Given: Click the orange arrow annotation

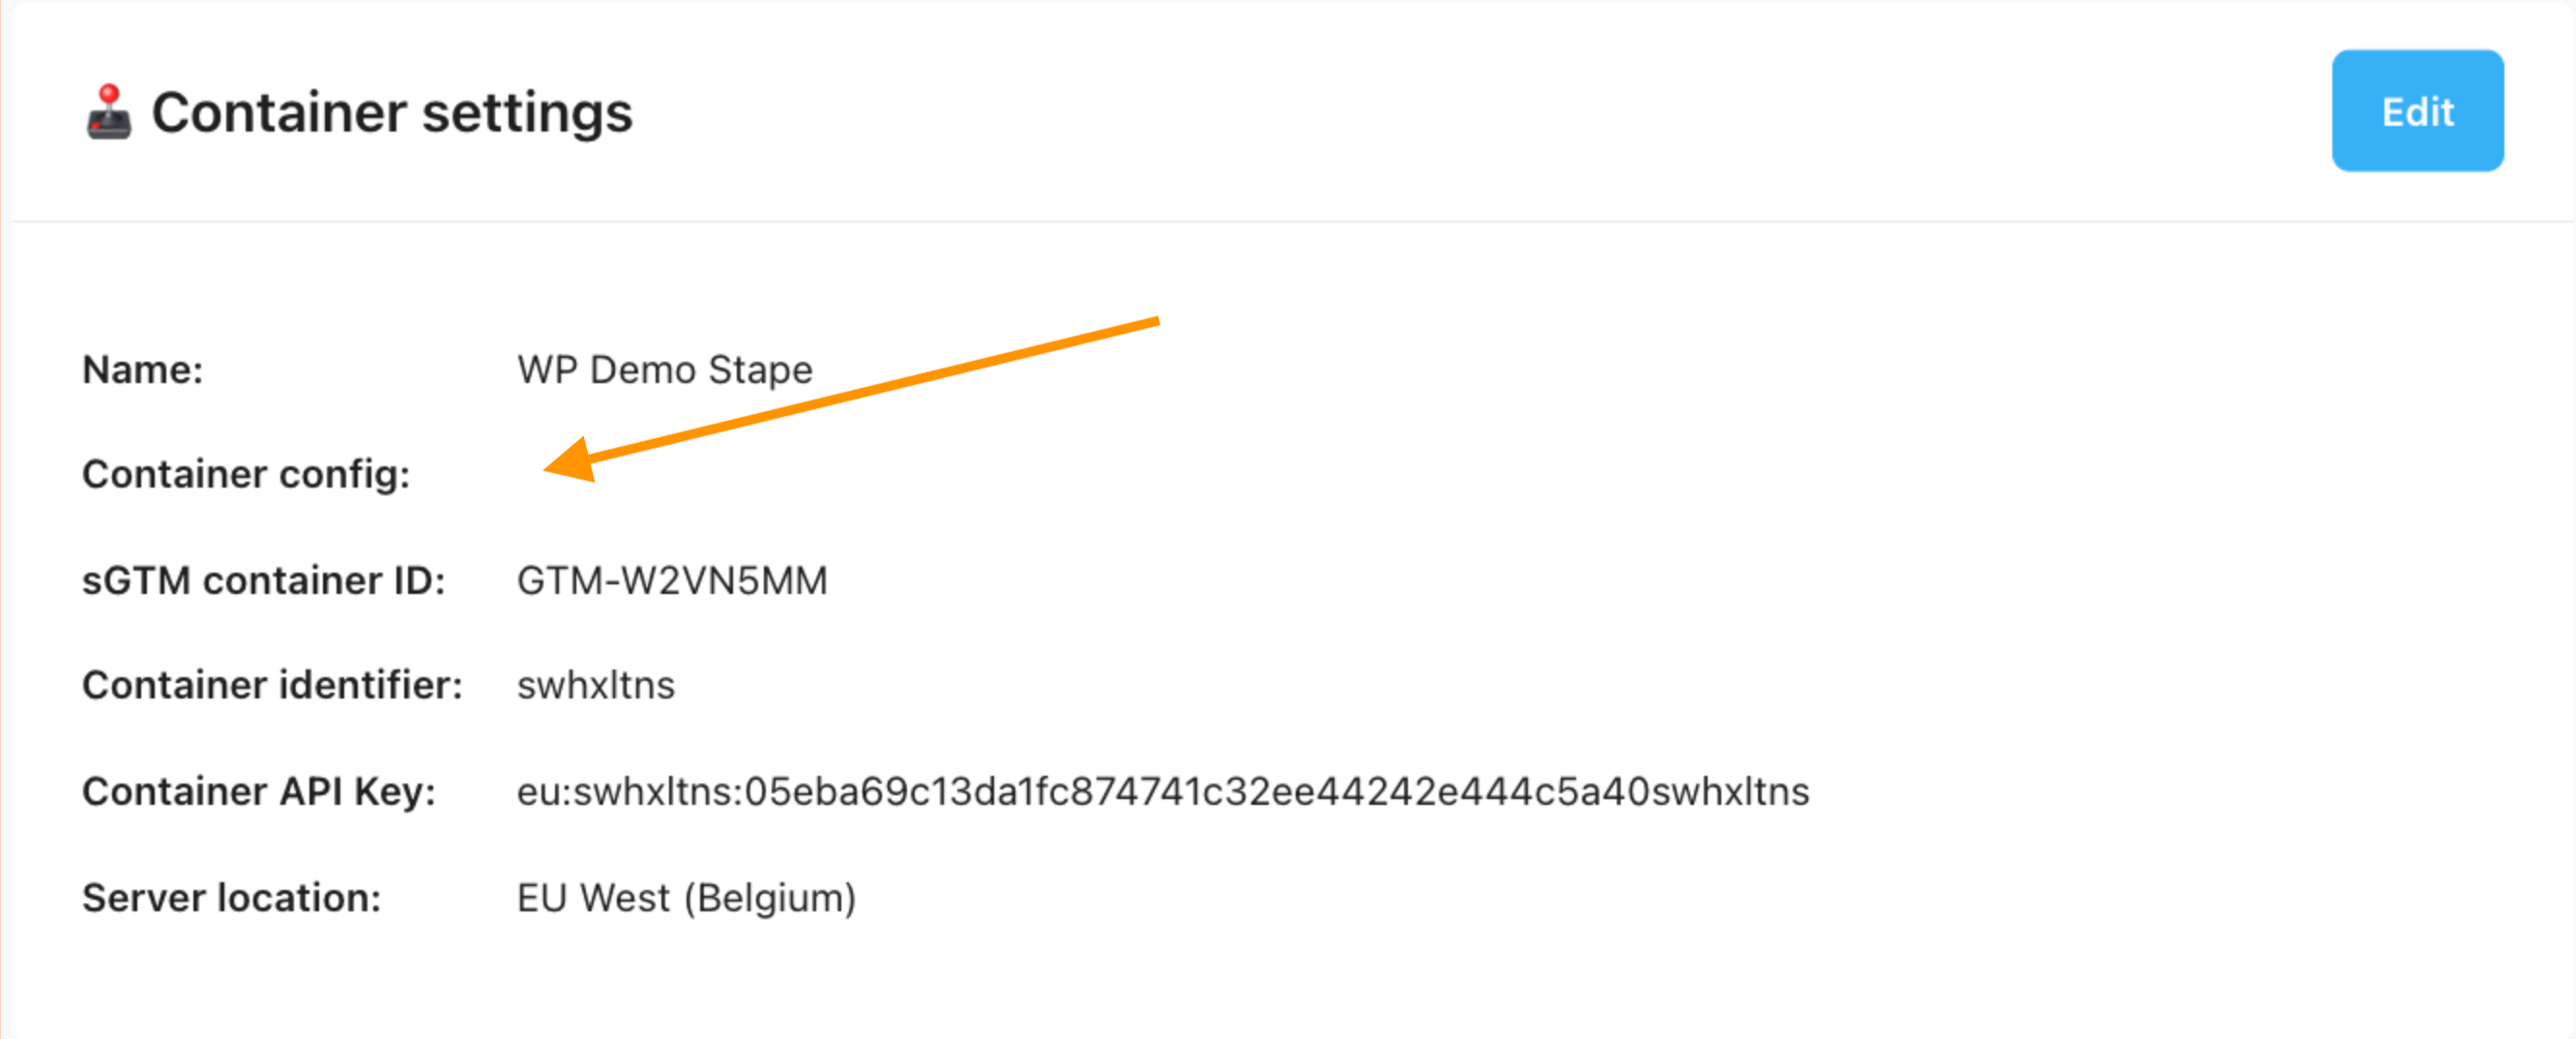Looking at the screenshot, I should pos(851,398).
